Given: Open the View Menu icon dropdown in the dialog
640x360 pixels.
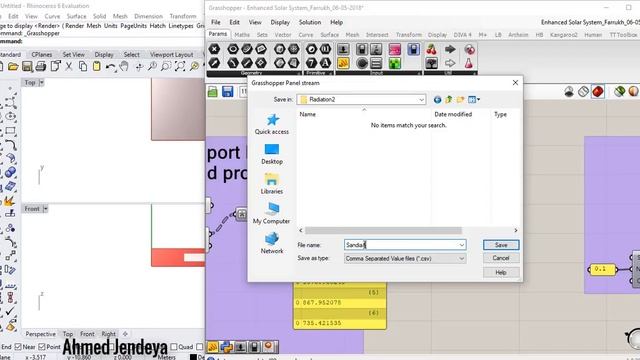Looking at the screenshot, I should point(473,100).
